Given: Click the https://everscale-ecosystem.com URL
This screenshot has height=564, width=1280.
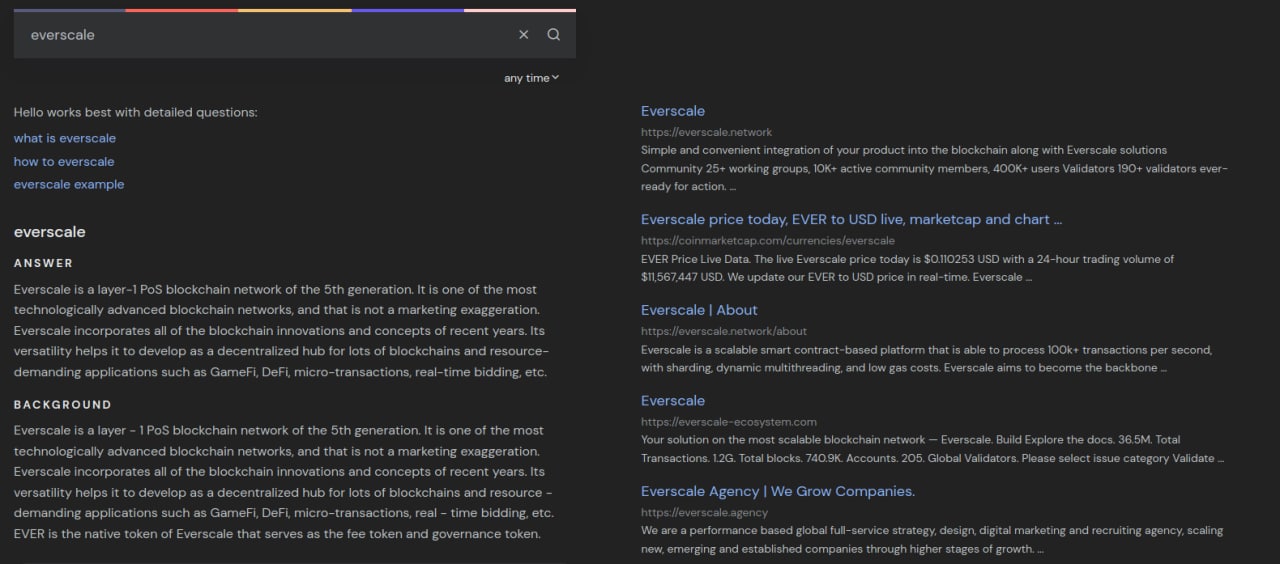Looking at the screenshot, I should pyautogui.click(x=728, y=422).
